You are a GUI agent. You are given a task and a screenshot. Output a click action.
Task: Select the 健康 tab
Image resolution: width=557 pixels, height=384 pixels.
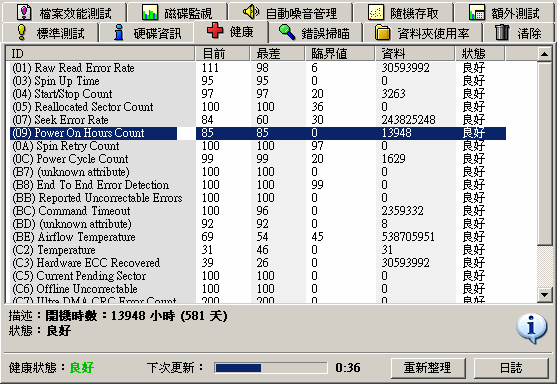pos(231,32)
